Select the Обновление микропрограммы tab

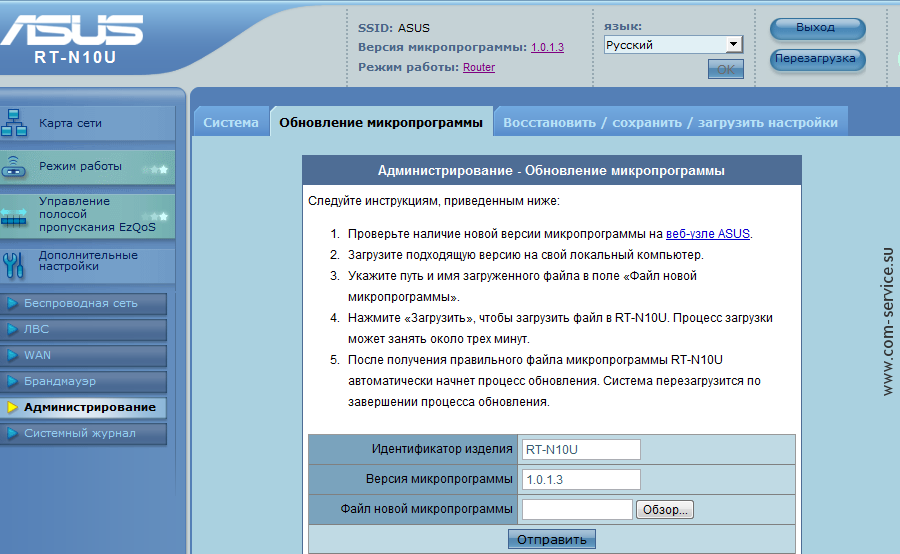coord(381,122)
